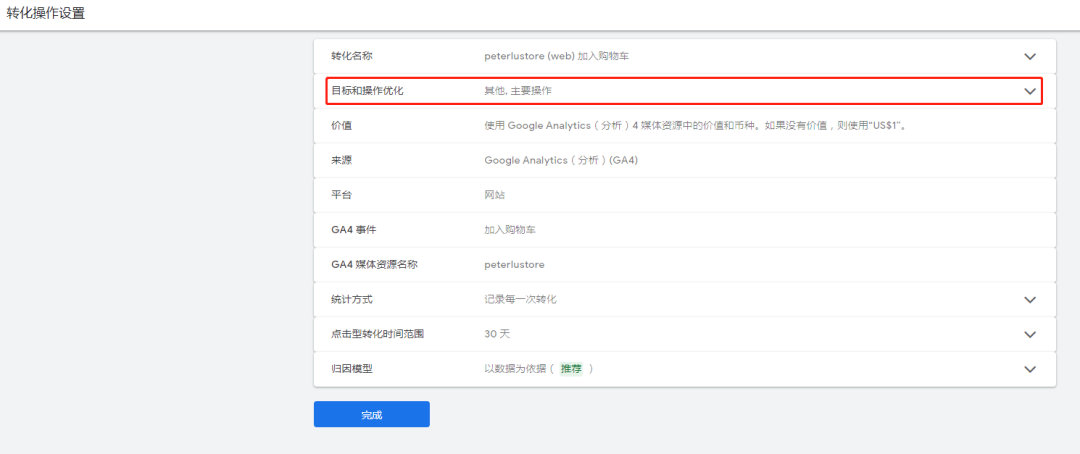Click the GA4 媒体资源名称 label

click(x=374, y=265)
